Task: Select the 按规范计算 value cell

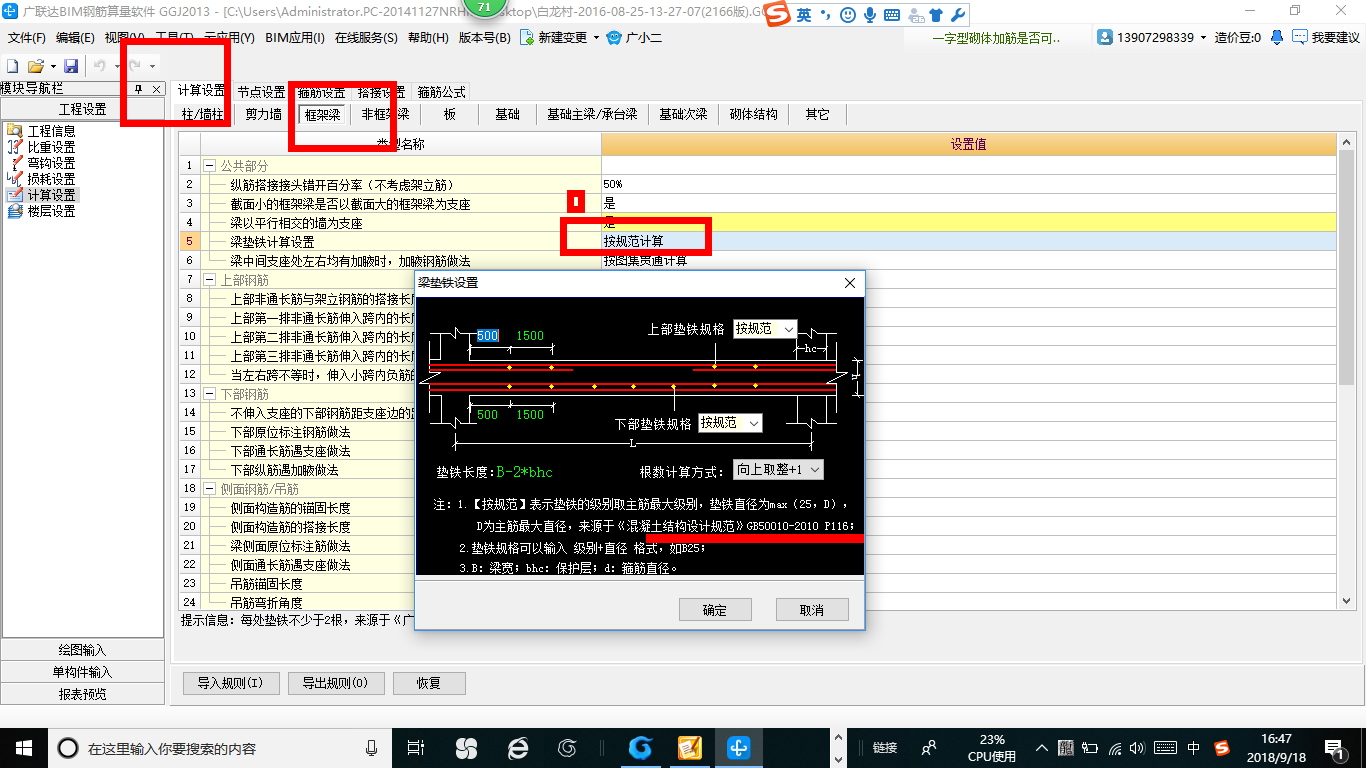Action: (969, 241)
